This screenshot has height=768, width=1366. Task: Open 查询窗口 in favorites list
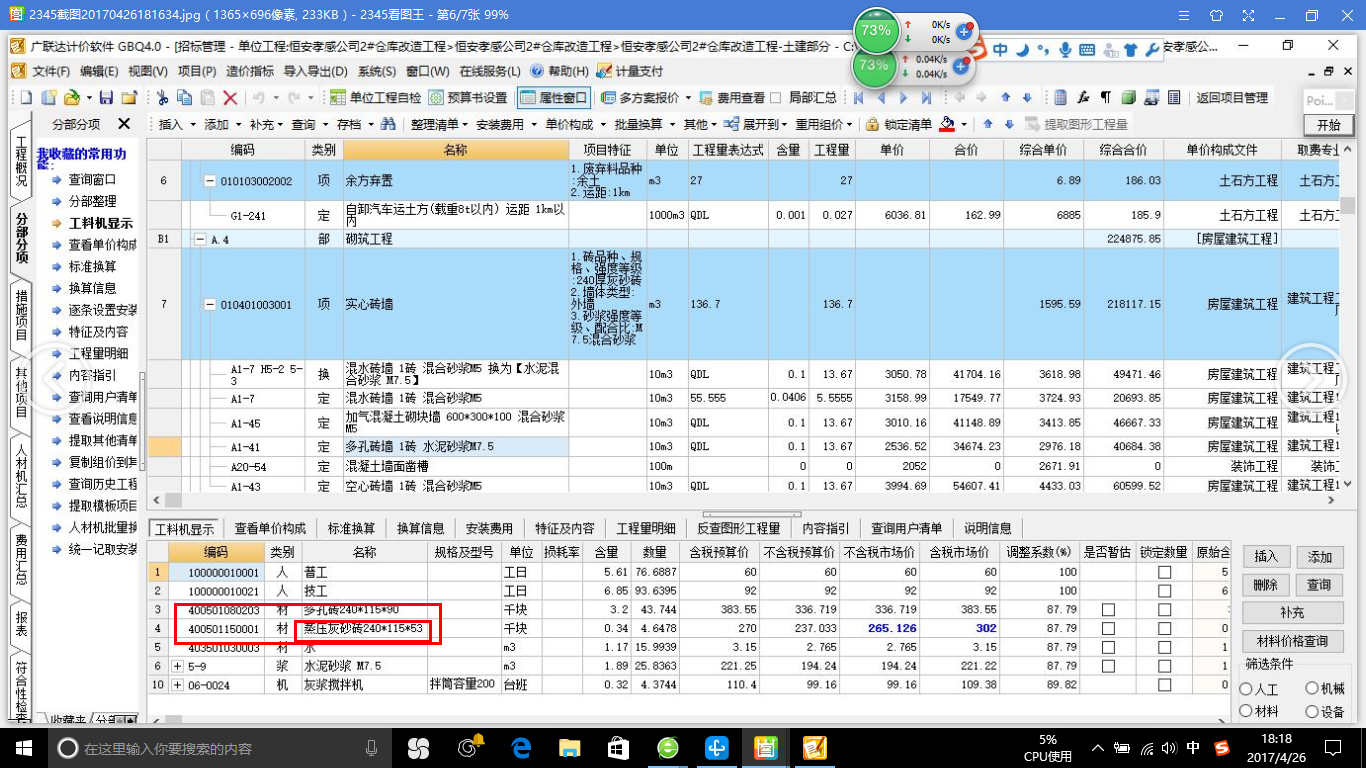point(92,180)
